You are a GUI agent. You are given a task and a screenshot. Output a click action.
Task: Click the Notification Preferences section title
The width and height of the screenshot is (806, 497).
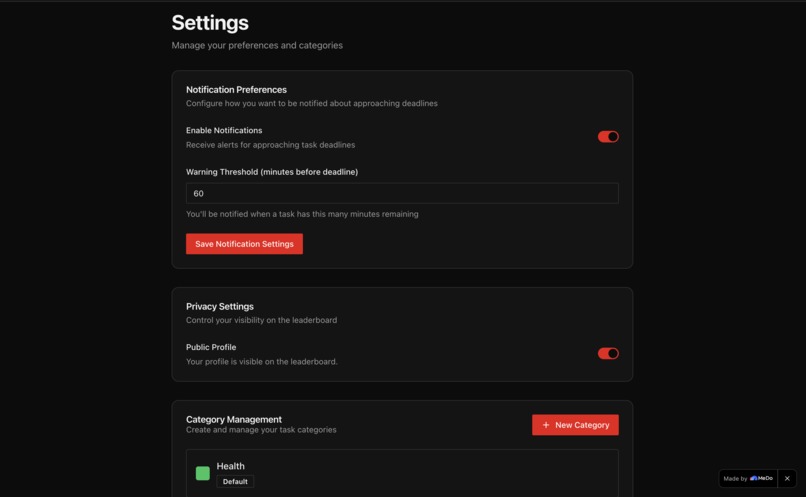pos(236,89)
